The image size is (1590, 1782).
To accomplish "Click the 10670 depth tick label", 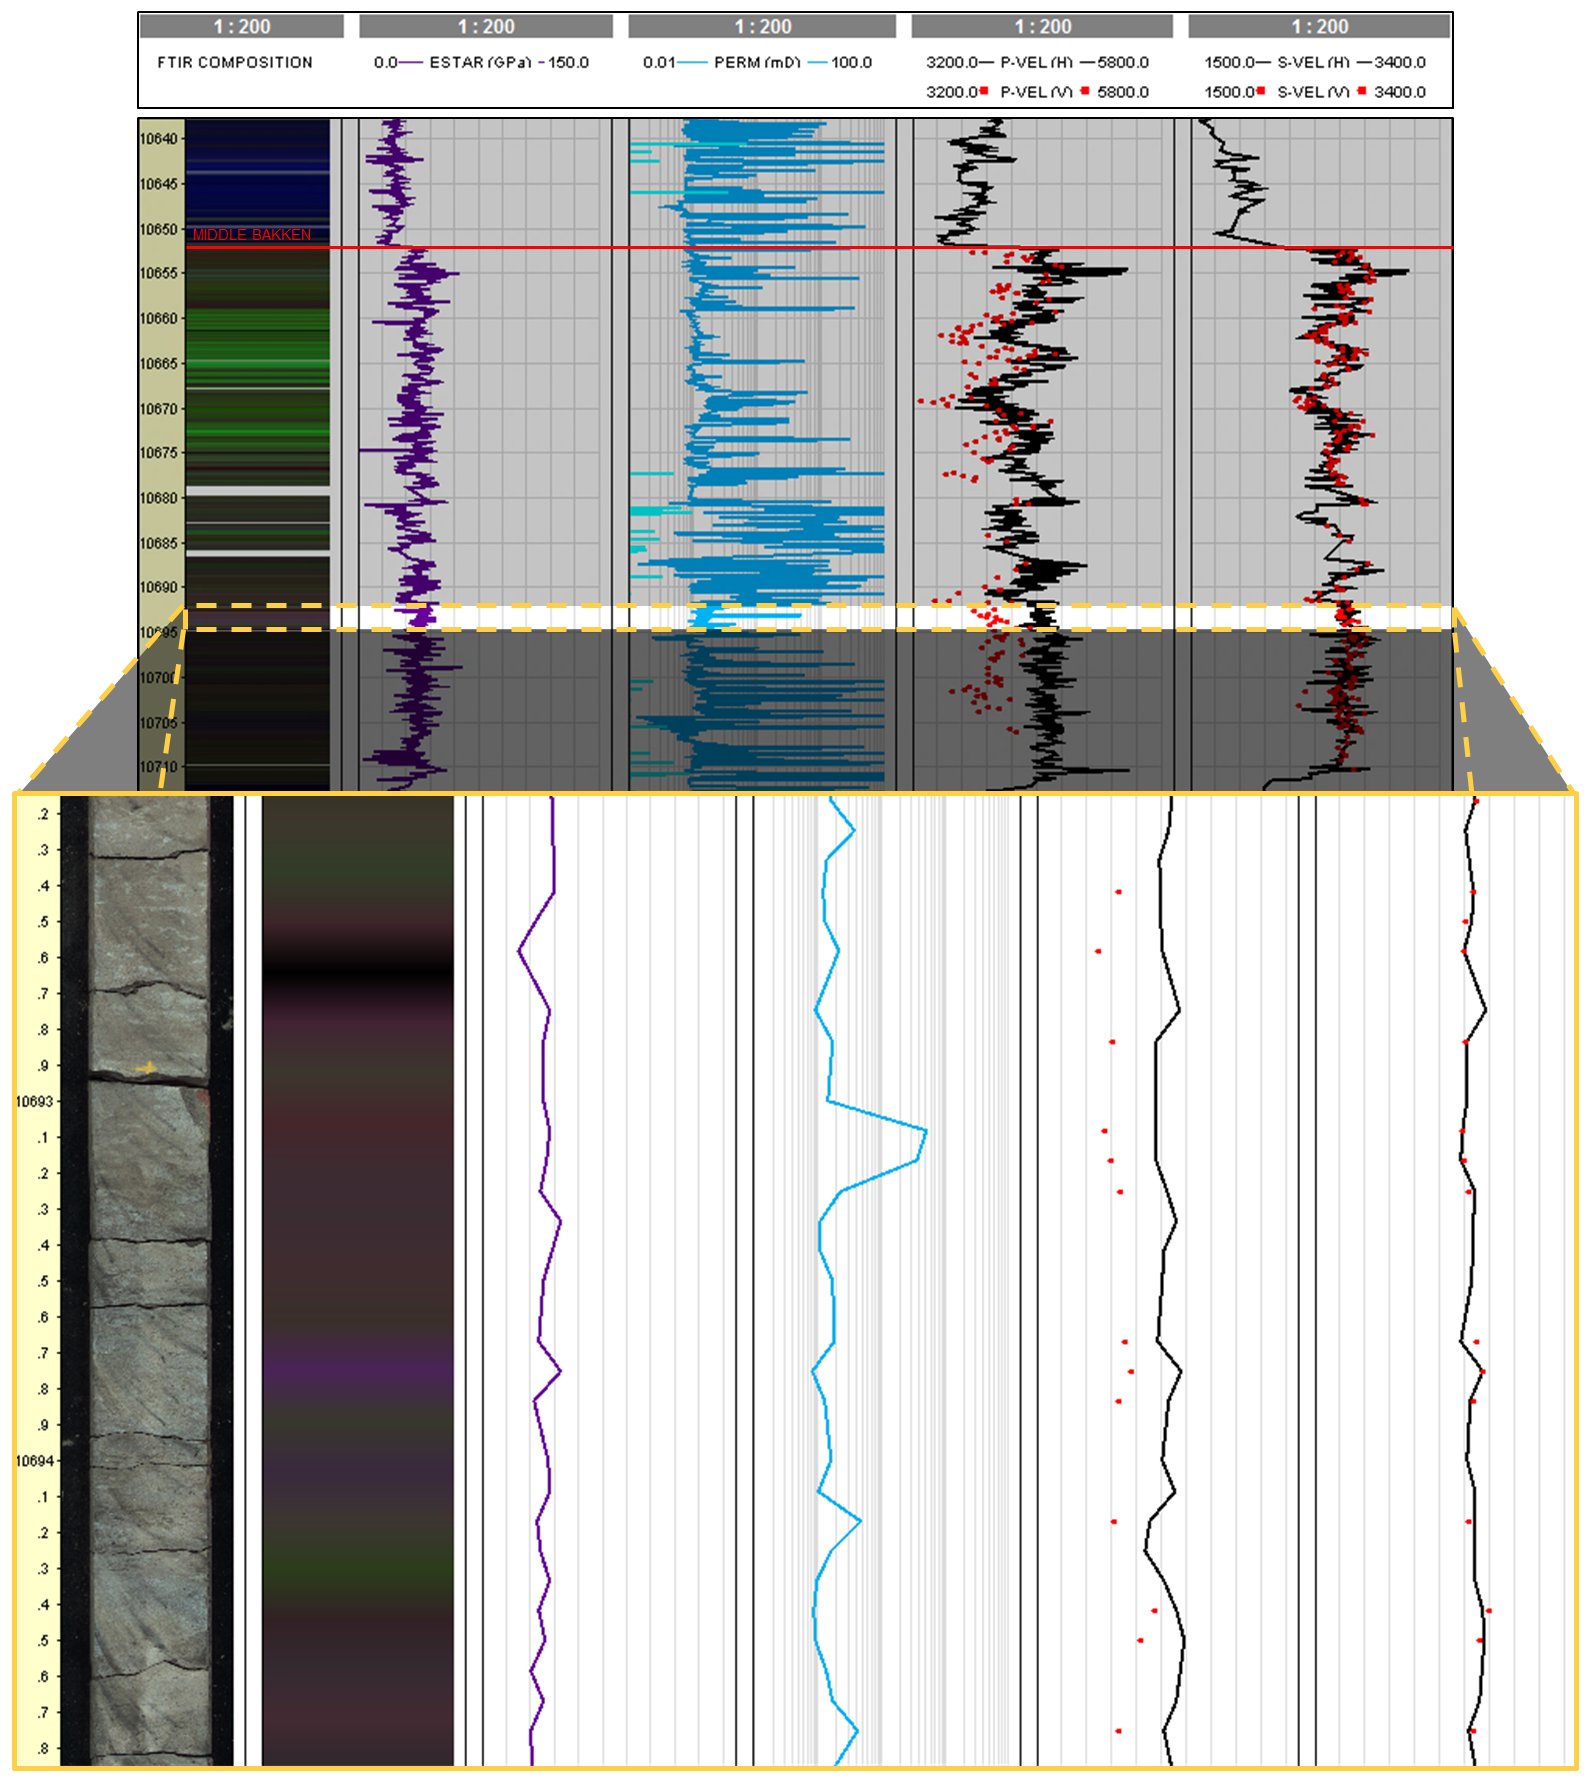I will pyautogui.click(x=158, y=408).
